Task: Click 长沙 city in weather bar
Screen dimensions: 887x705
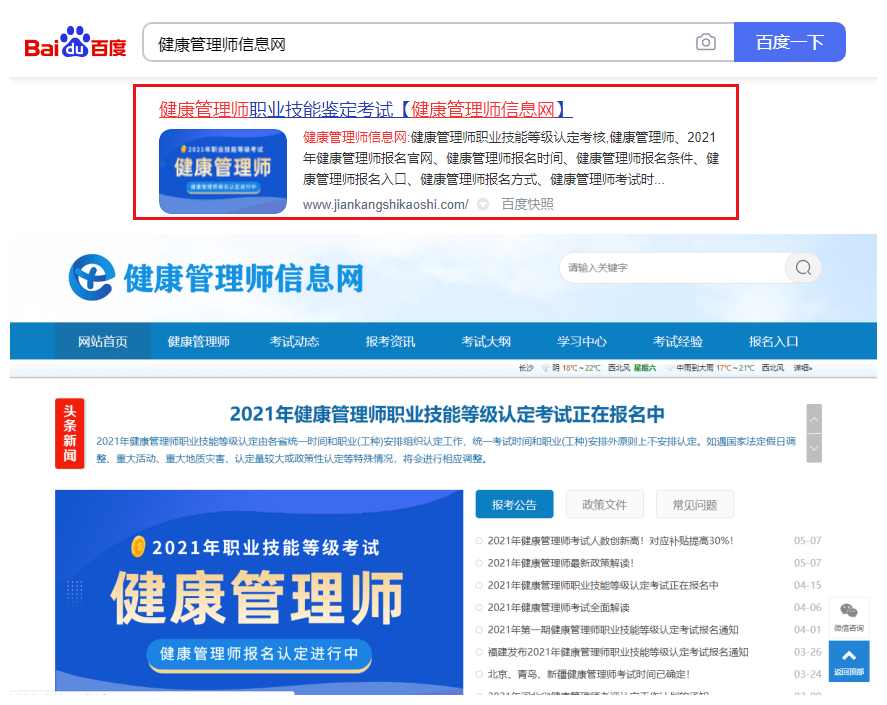Action: click(526, 368)
